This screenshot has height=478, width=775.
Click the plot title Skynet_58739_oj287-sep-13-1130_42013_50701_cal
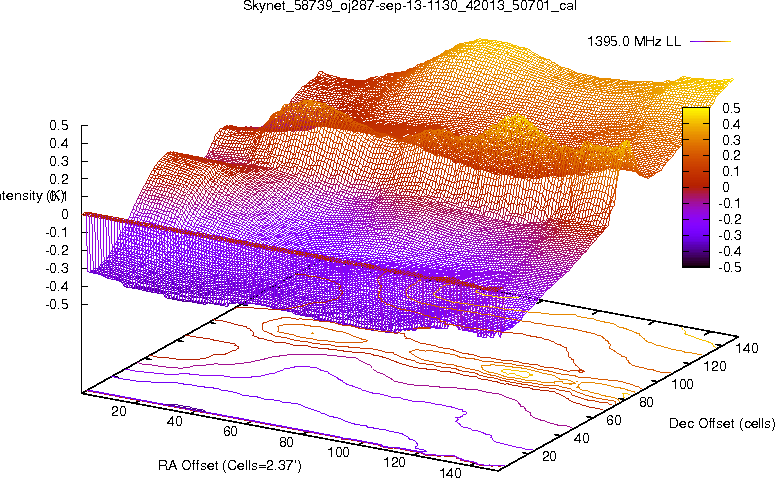coord(409,6)
